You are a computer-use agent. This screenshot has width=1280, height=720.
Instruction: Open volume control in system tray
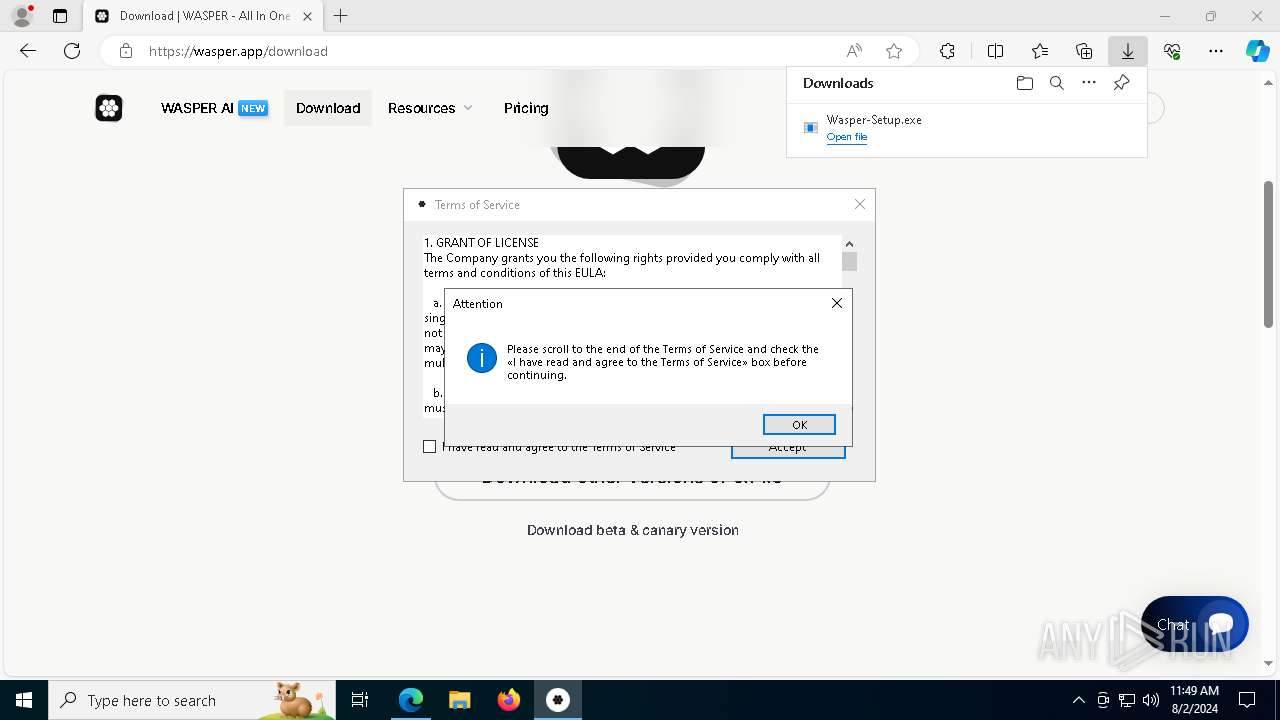click(1151, 700)
